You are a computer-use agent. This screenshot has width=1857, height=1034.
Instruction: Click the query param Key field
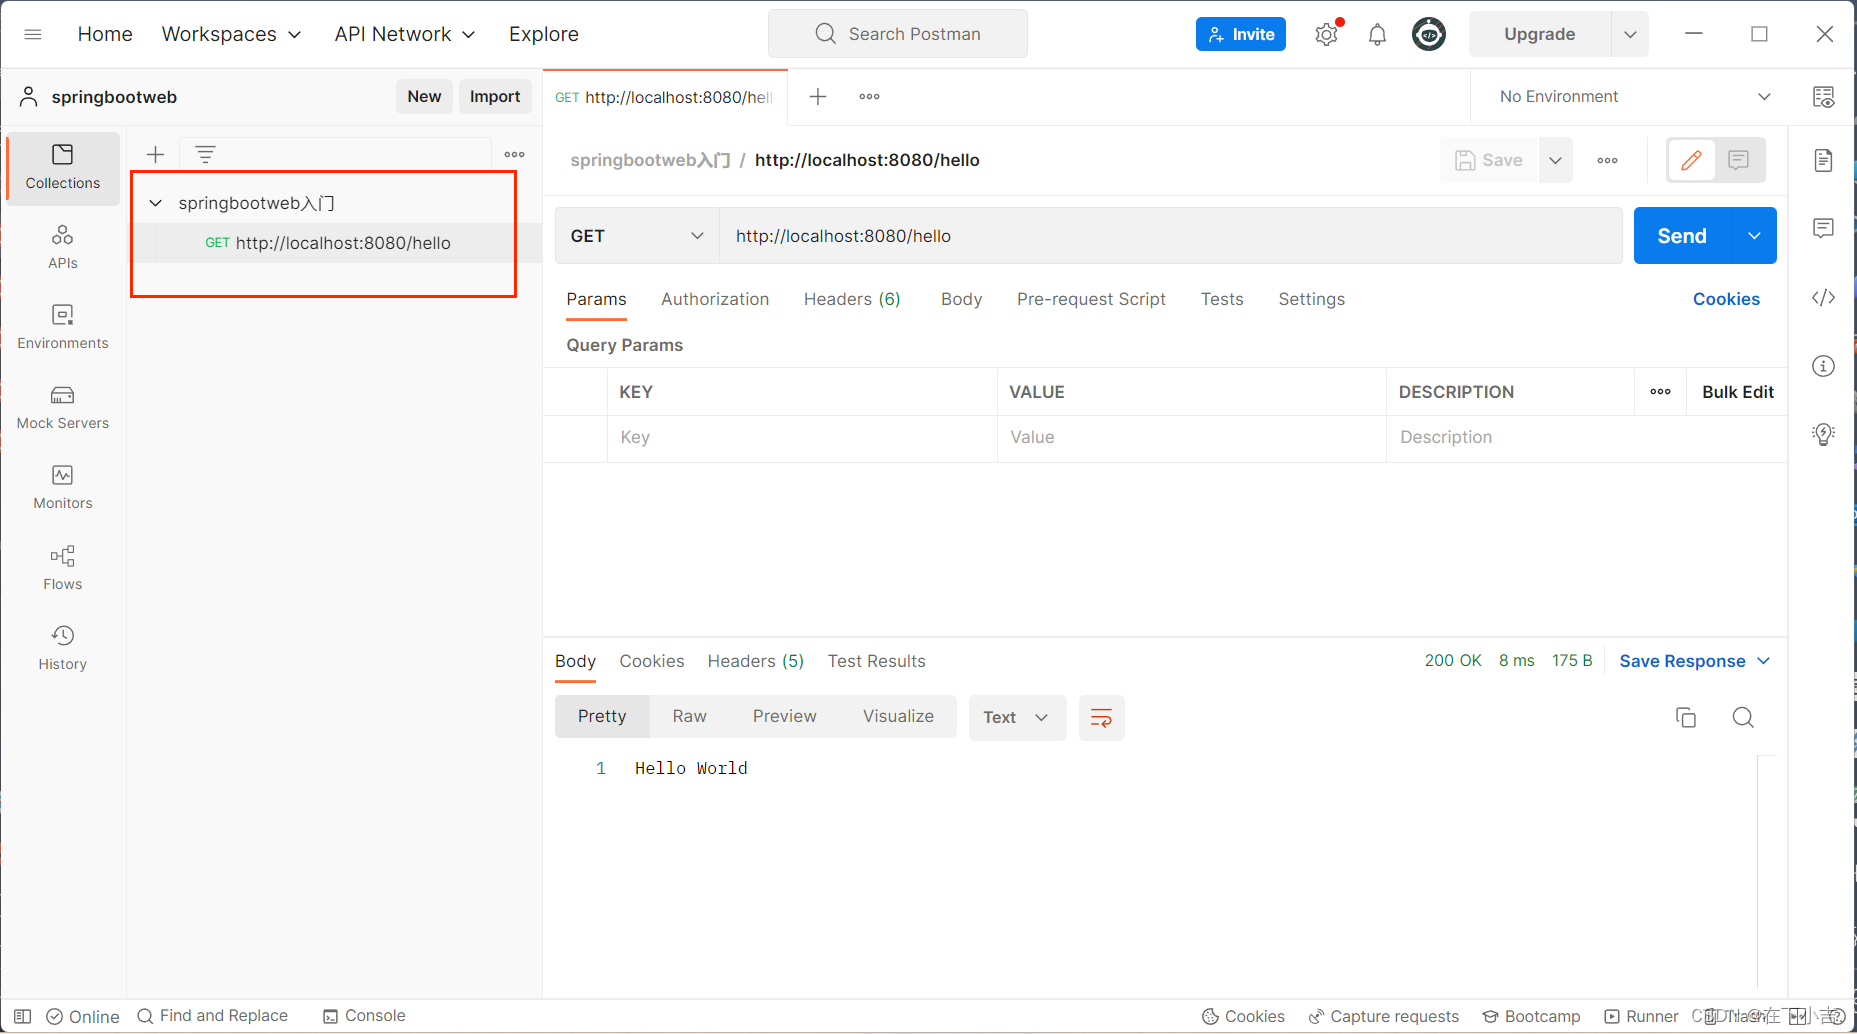coord(802,438)
